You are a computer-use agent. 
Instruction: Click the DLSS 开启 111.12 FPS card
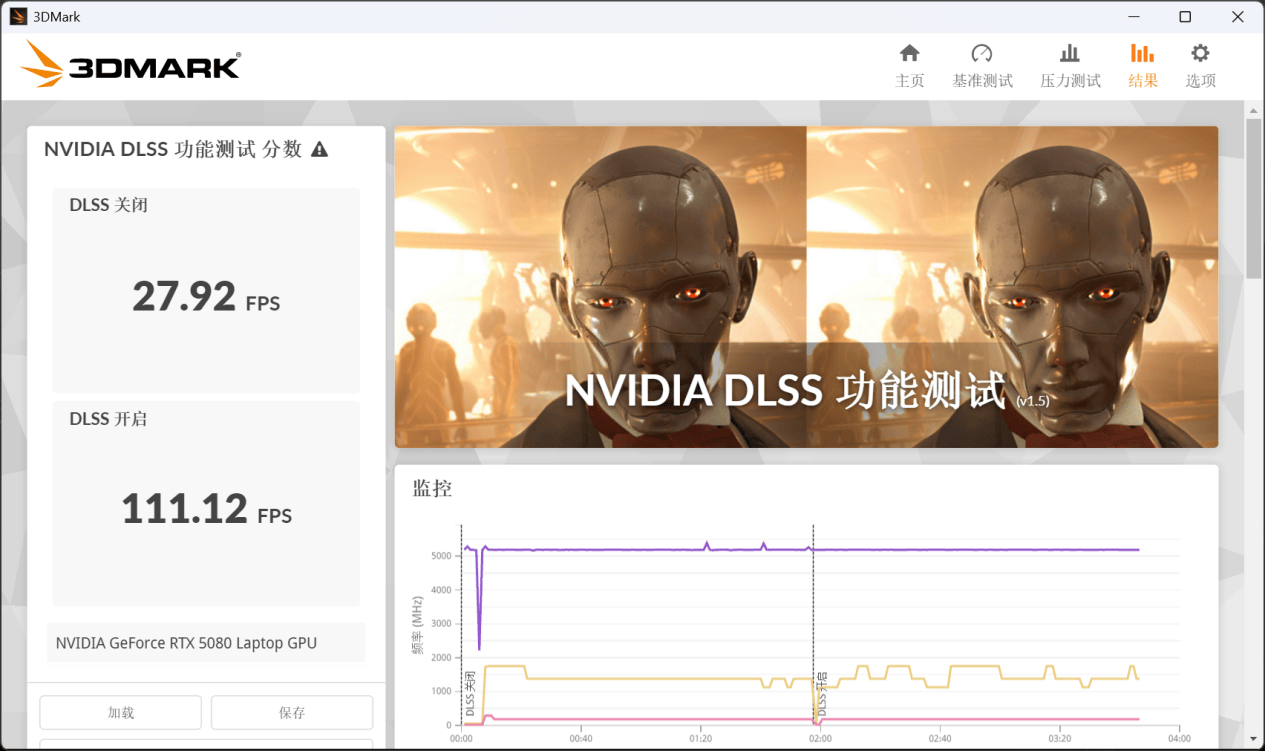tap(206, 504)
